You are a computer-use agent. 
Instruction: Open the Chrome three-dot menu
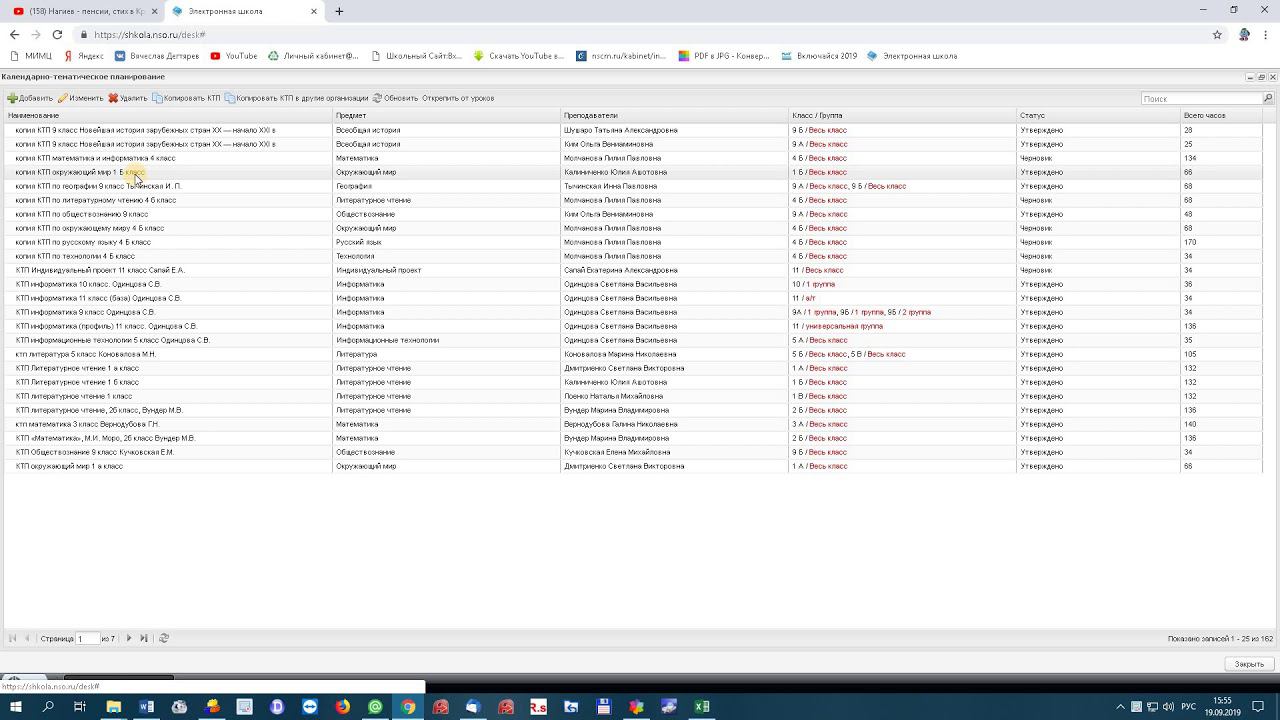[1265, 34]
